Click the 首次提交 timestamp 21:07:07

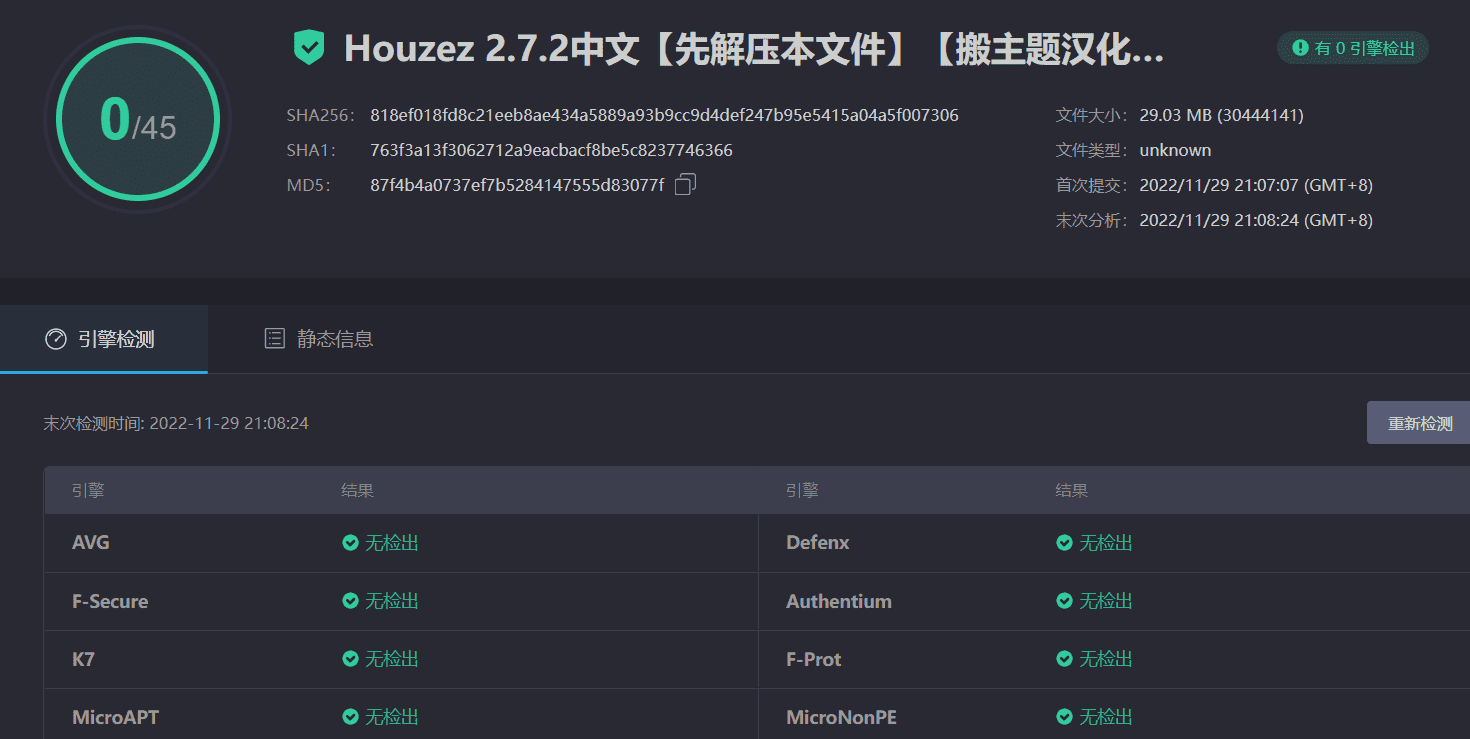tap(1256, 185)
